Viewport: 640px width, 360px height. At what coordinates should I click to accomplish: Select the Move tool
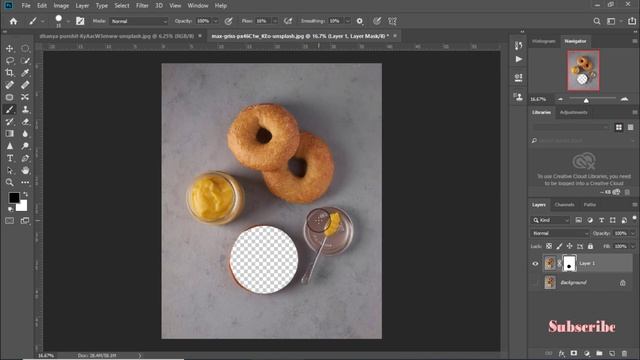coord(9,49)
